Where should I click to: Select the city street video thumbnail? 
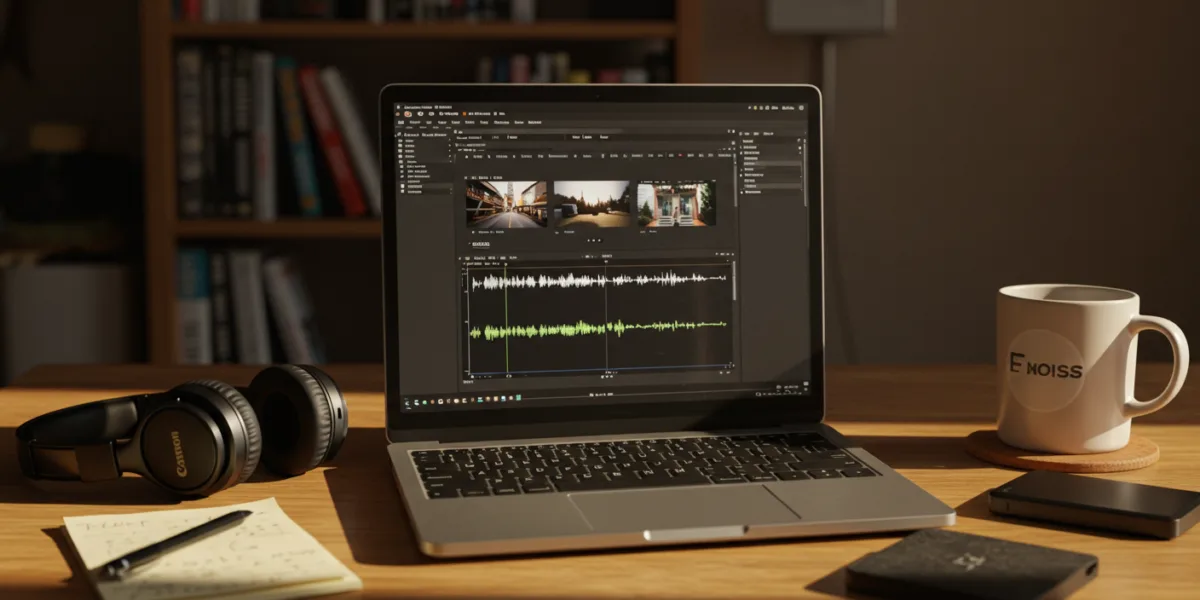[x=506, y=204]
